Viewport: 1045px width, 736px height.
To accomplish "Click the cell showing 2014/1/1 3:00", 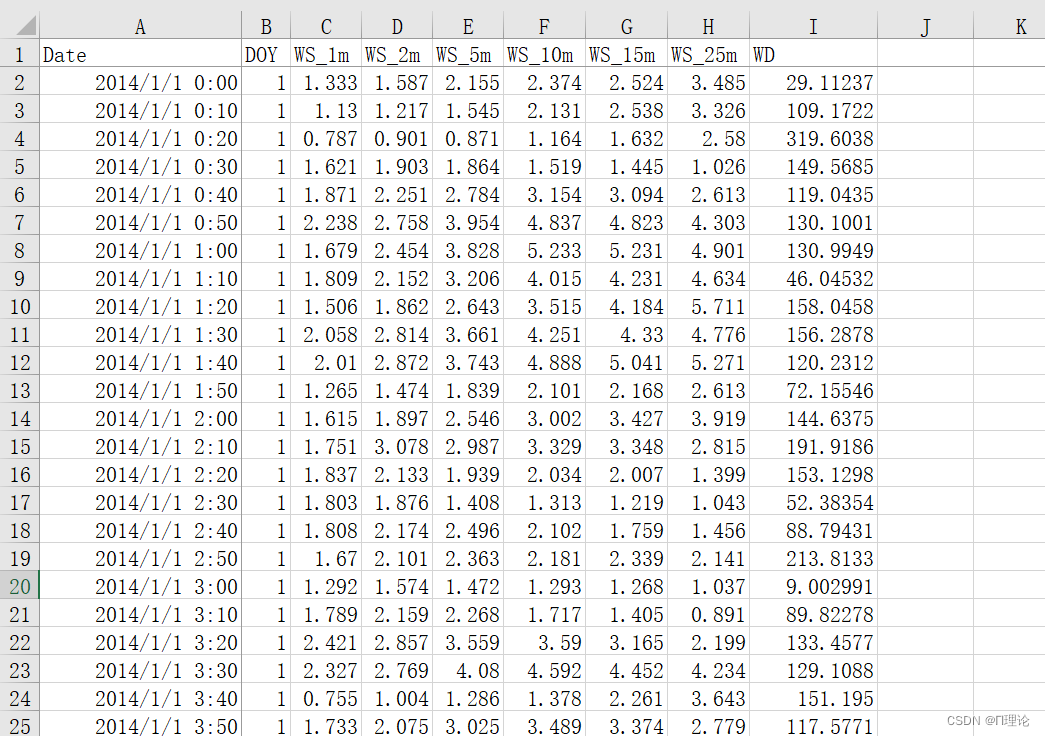I will [x=140, y=587].
